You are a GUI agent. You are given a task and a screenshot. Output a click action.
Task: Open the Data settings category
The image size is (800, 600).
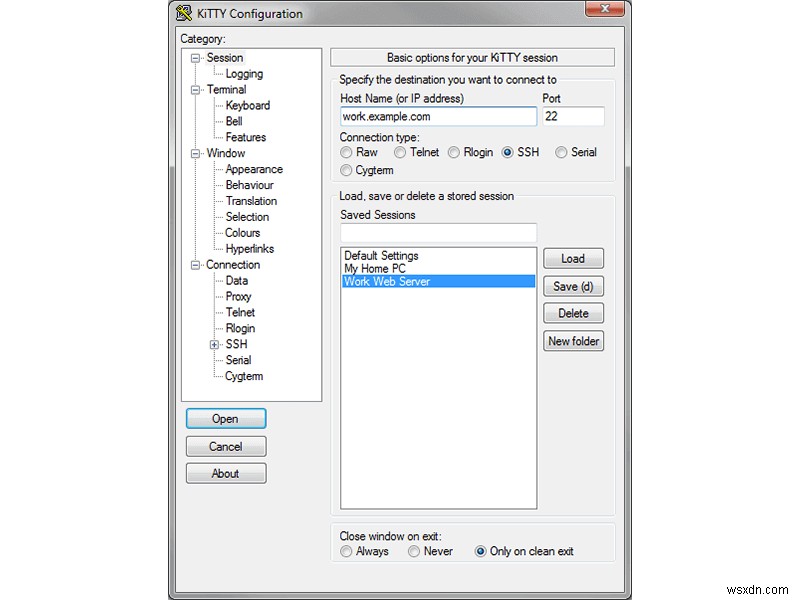pyautogui.click(x=237, y=281)
